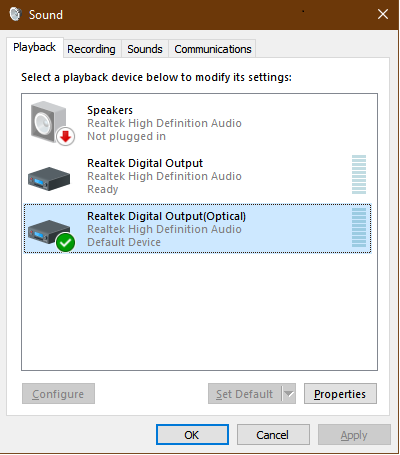The height and width of the screenshot is (455, 400).
Task: Click the Set Default button
Action: click(245, 394)
